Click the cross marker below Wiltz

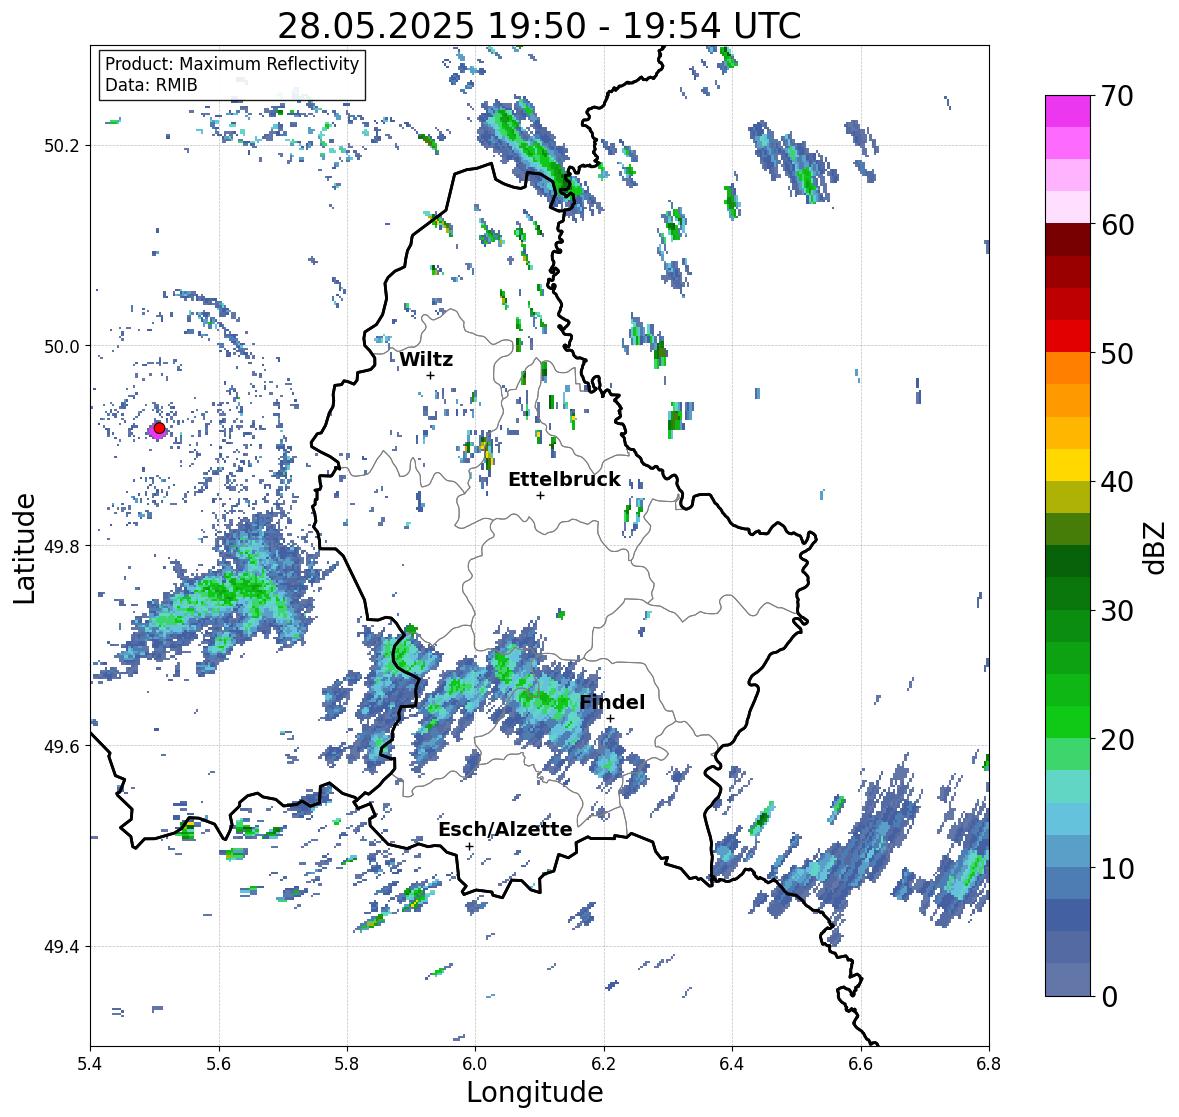pos(430,376)
